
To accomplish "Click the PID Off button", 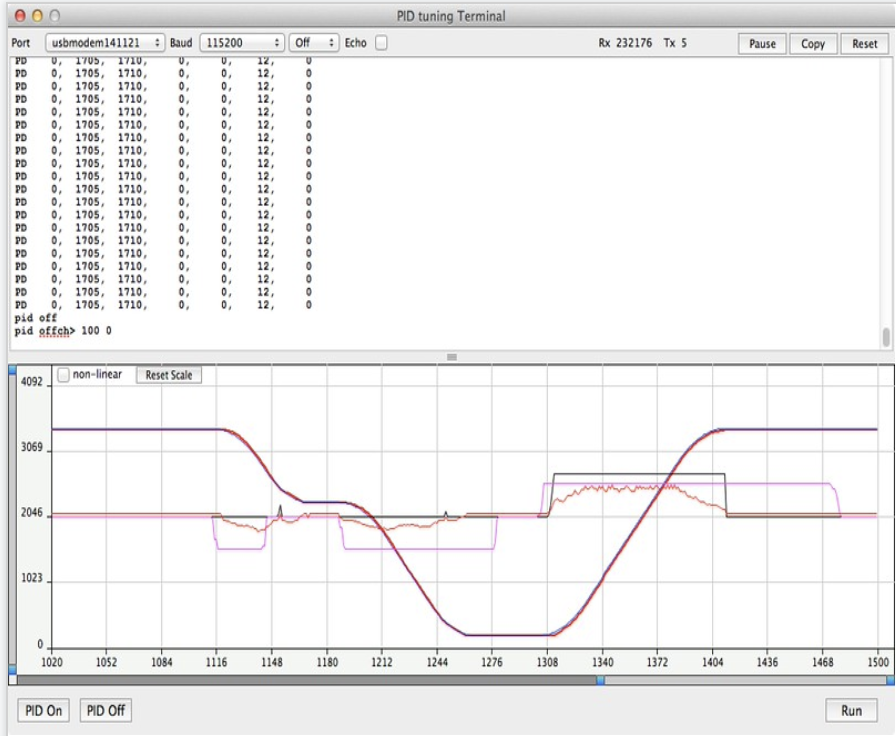I will 106,710.
